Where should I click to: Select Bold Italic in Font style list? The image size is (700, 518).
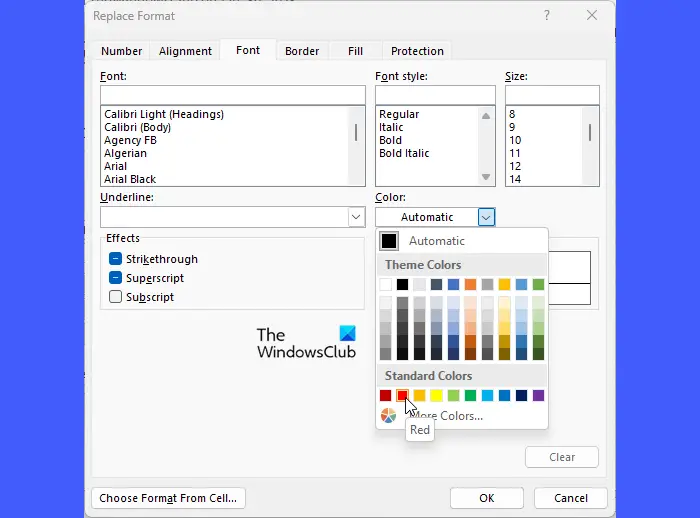tap(404, 154)
